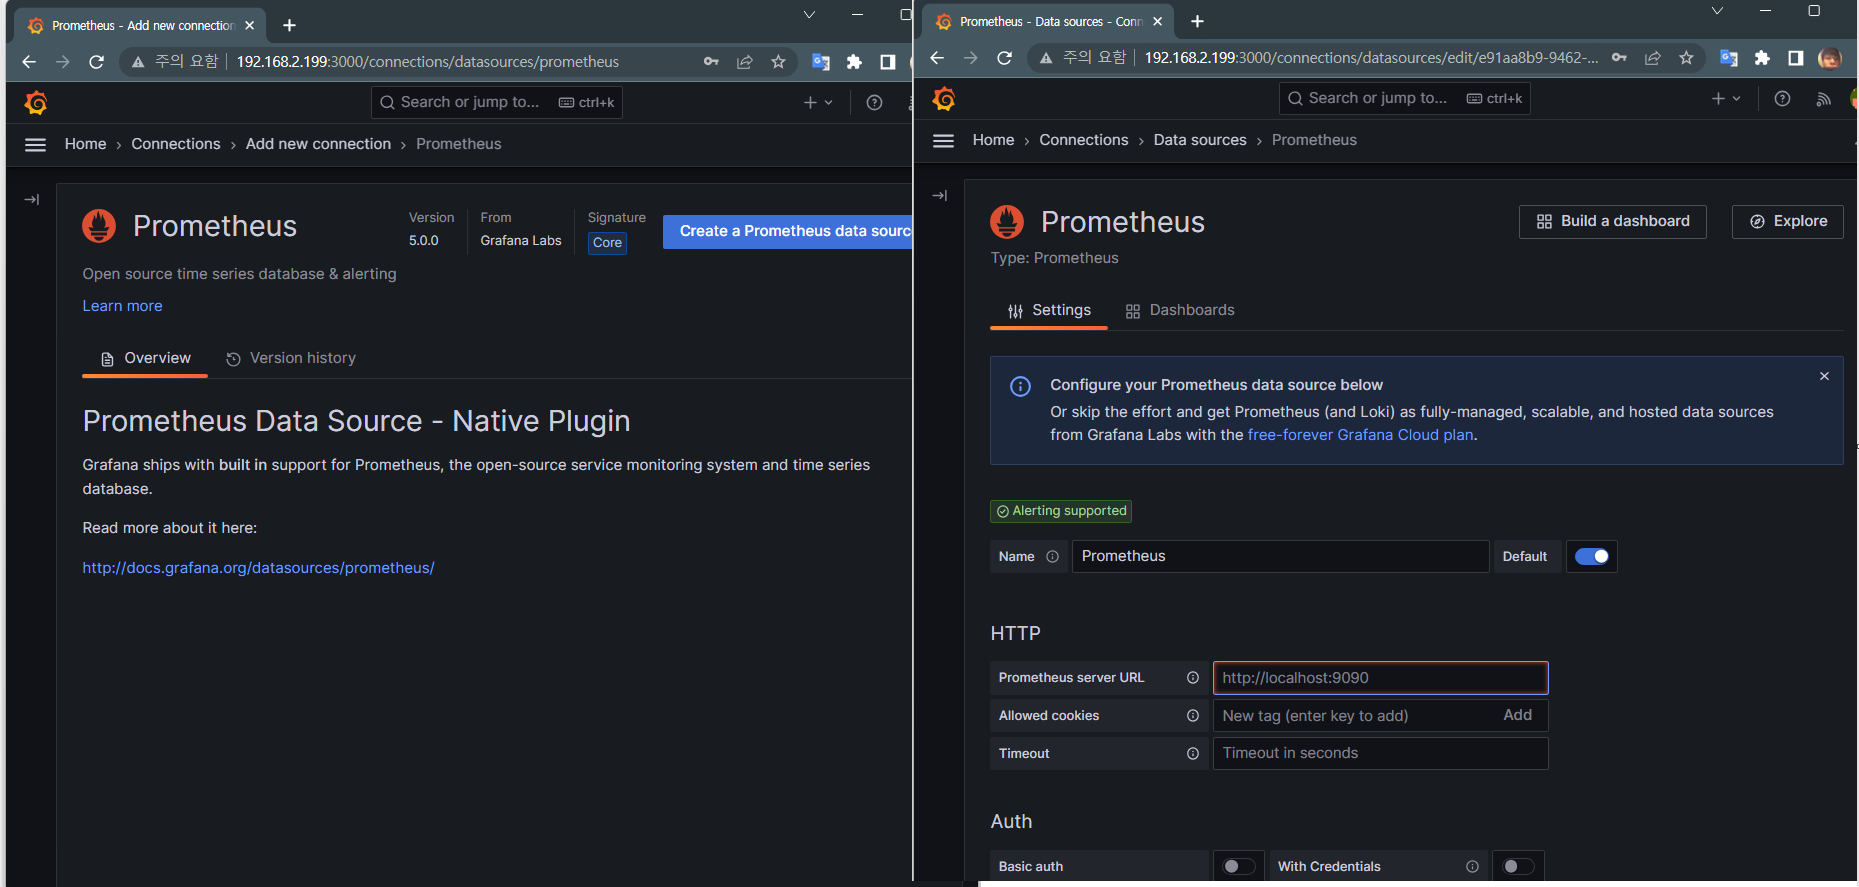Close the right browser's Prometheus tab
Image resolution: width=1859 pixels, height=887 pixels.
(x=1157, y=21)
